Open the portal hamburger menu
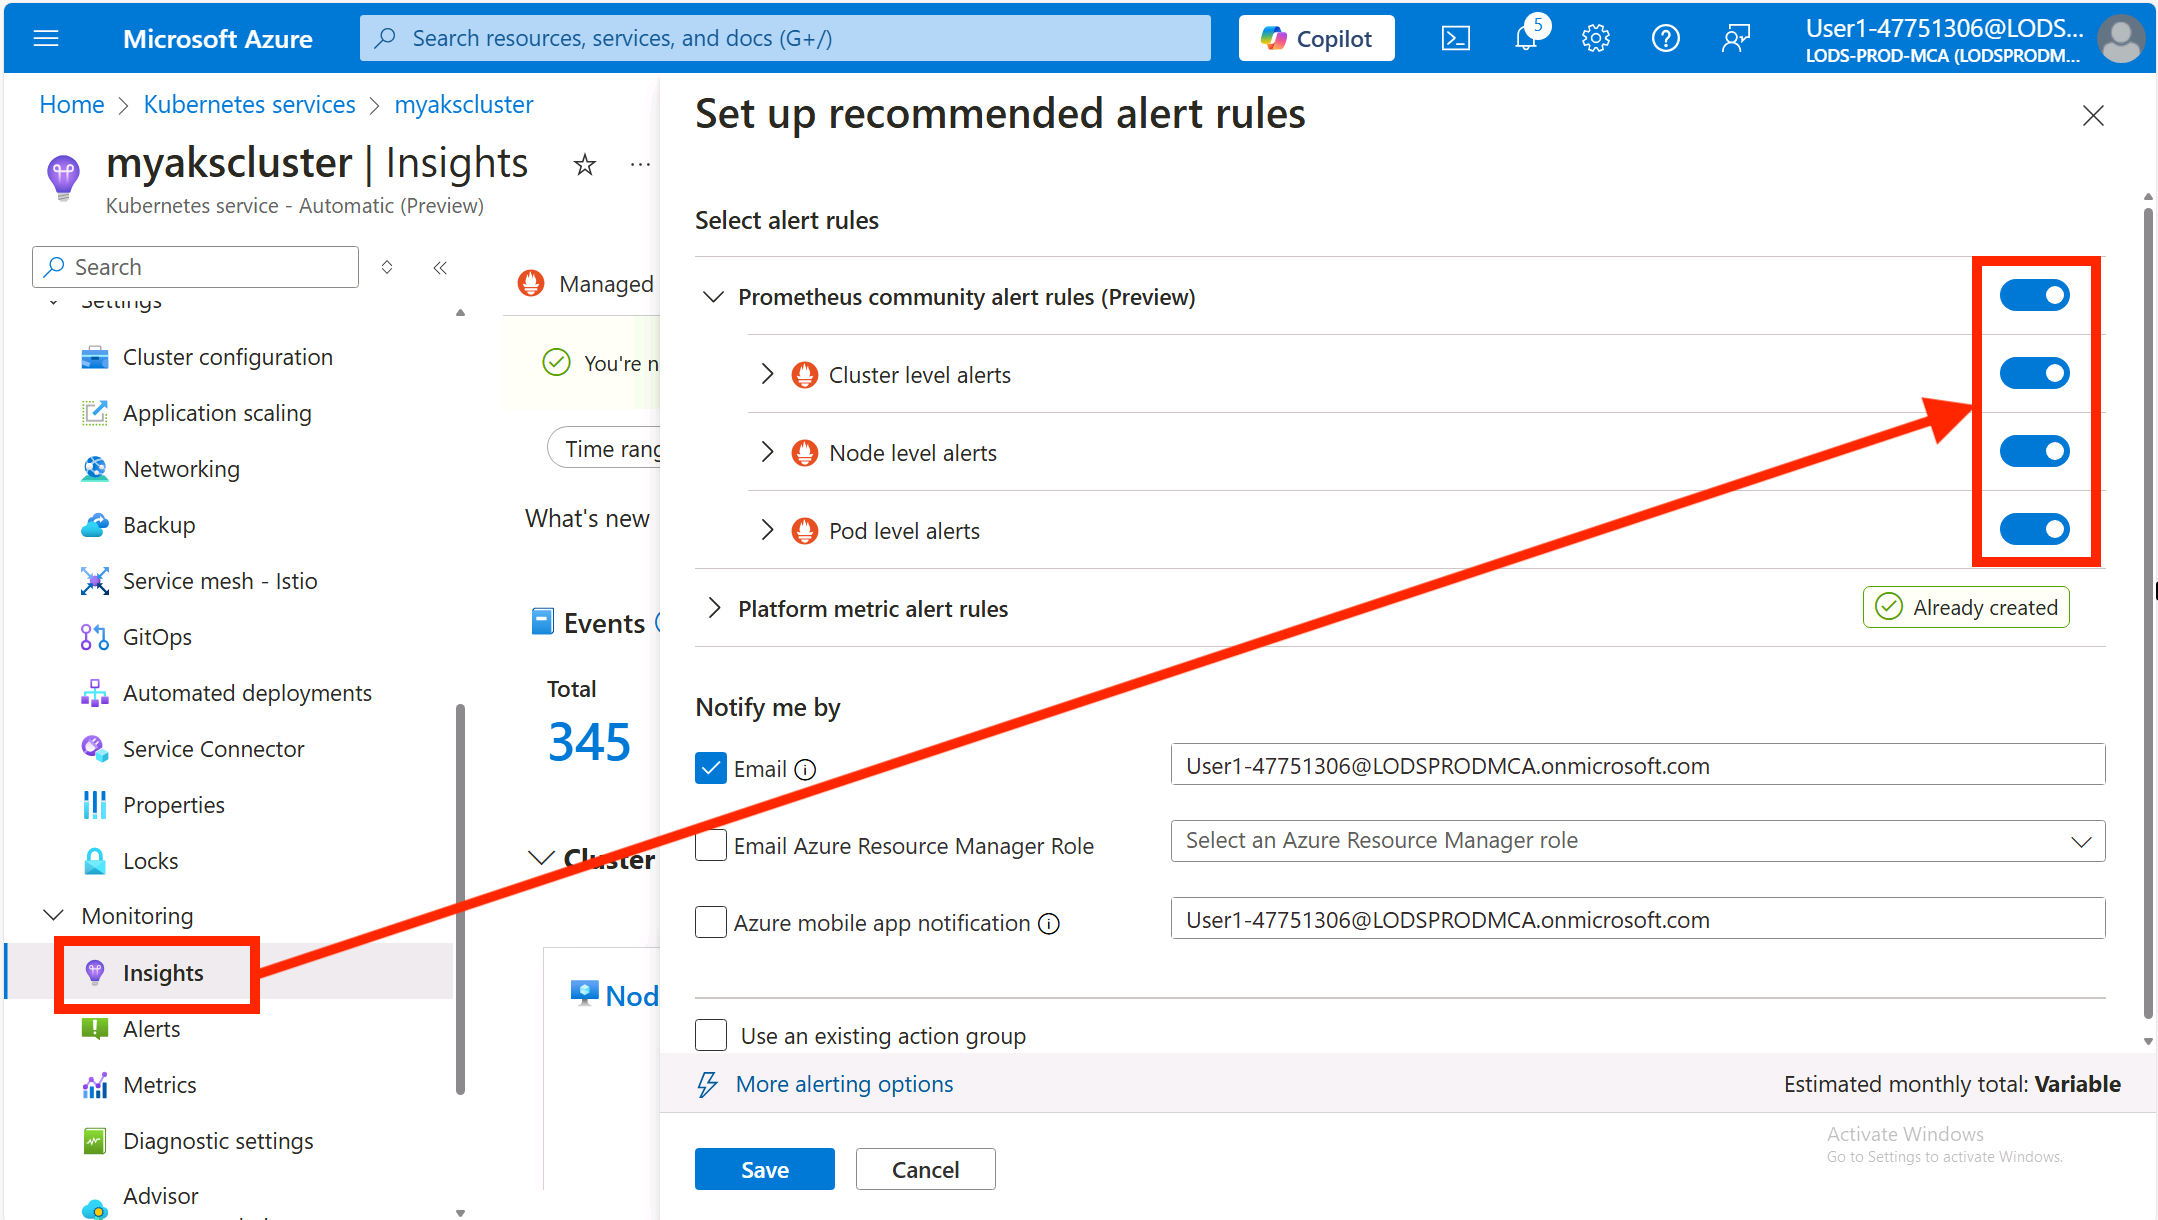The image size is (2158, 1220). [46, 38]
